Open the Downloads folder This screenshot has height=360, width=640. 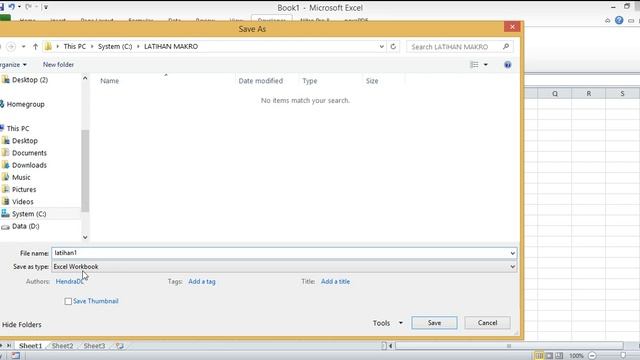[x=29, y=165]
